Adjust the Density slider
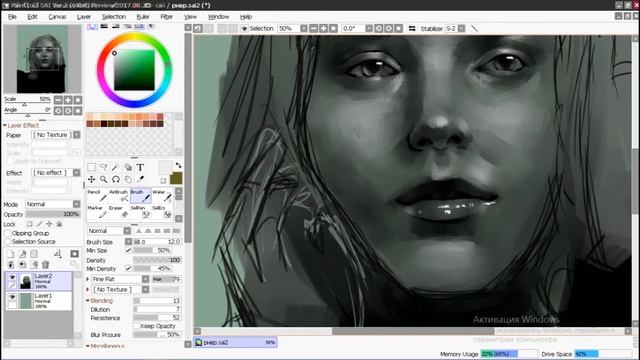Screen dimensions: 640x360 (x=157, y=260)
